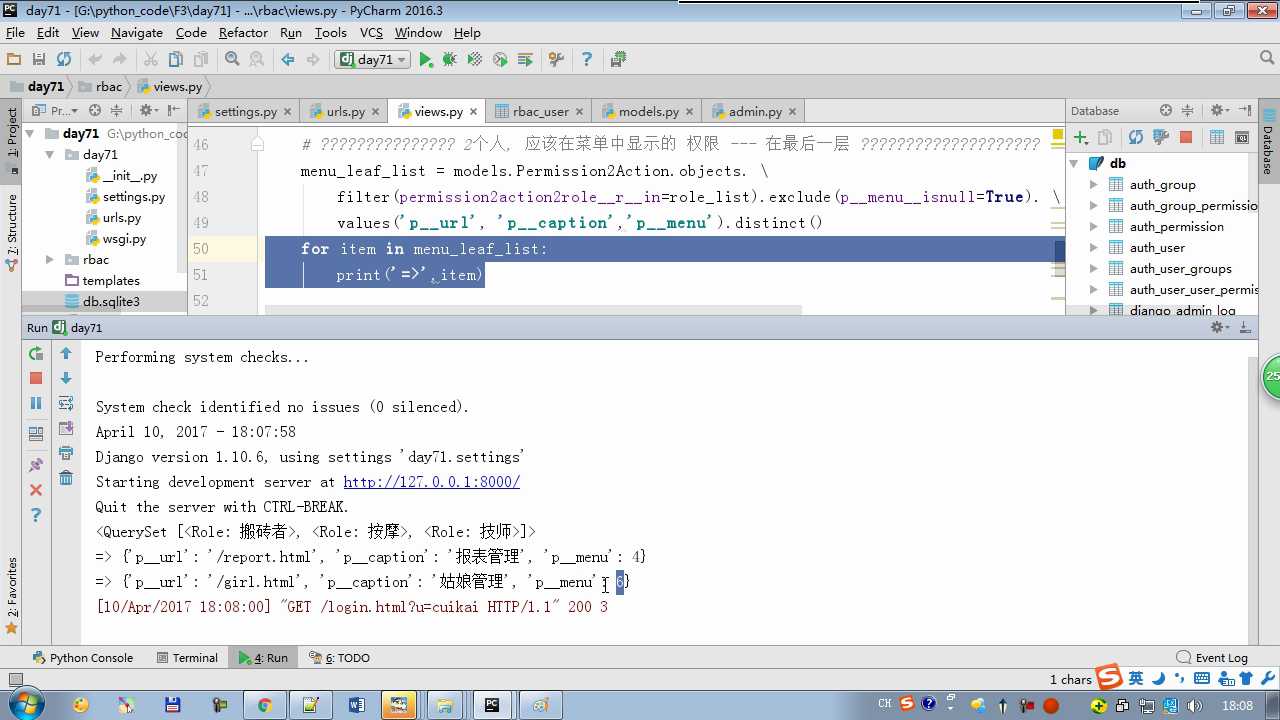Navigate back with blue arrow
This screenshot has width=1280, height=720.
288,60
